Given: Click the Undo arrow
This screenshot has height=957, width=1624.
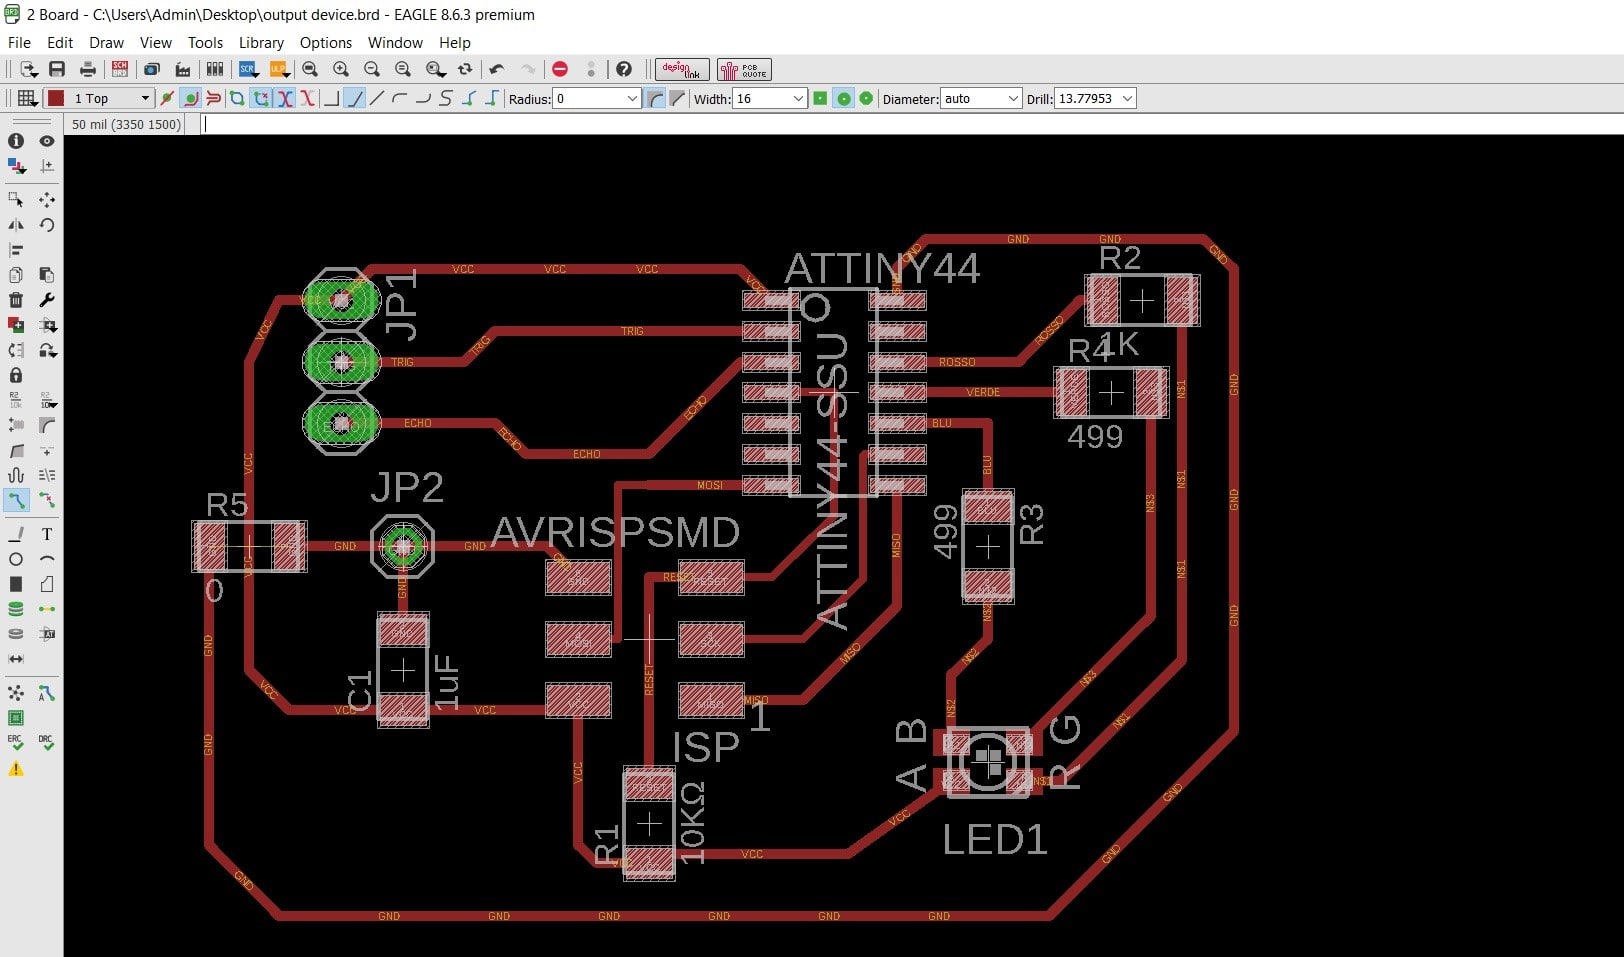Looking at the screenshot, I should [x=497, y=69].
